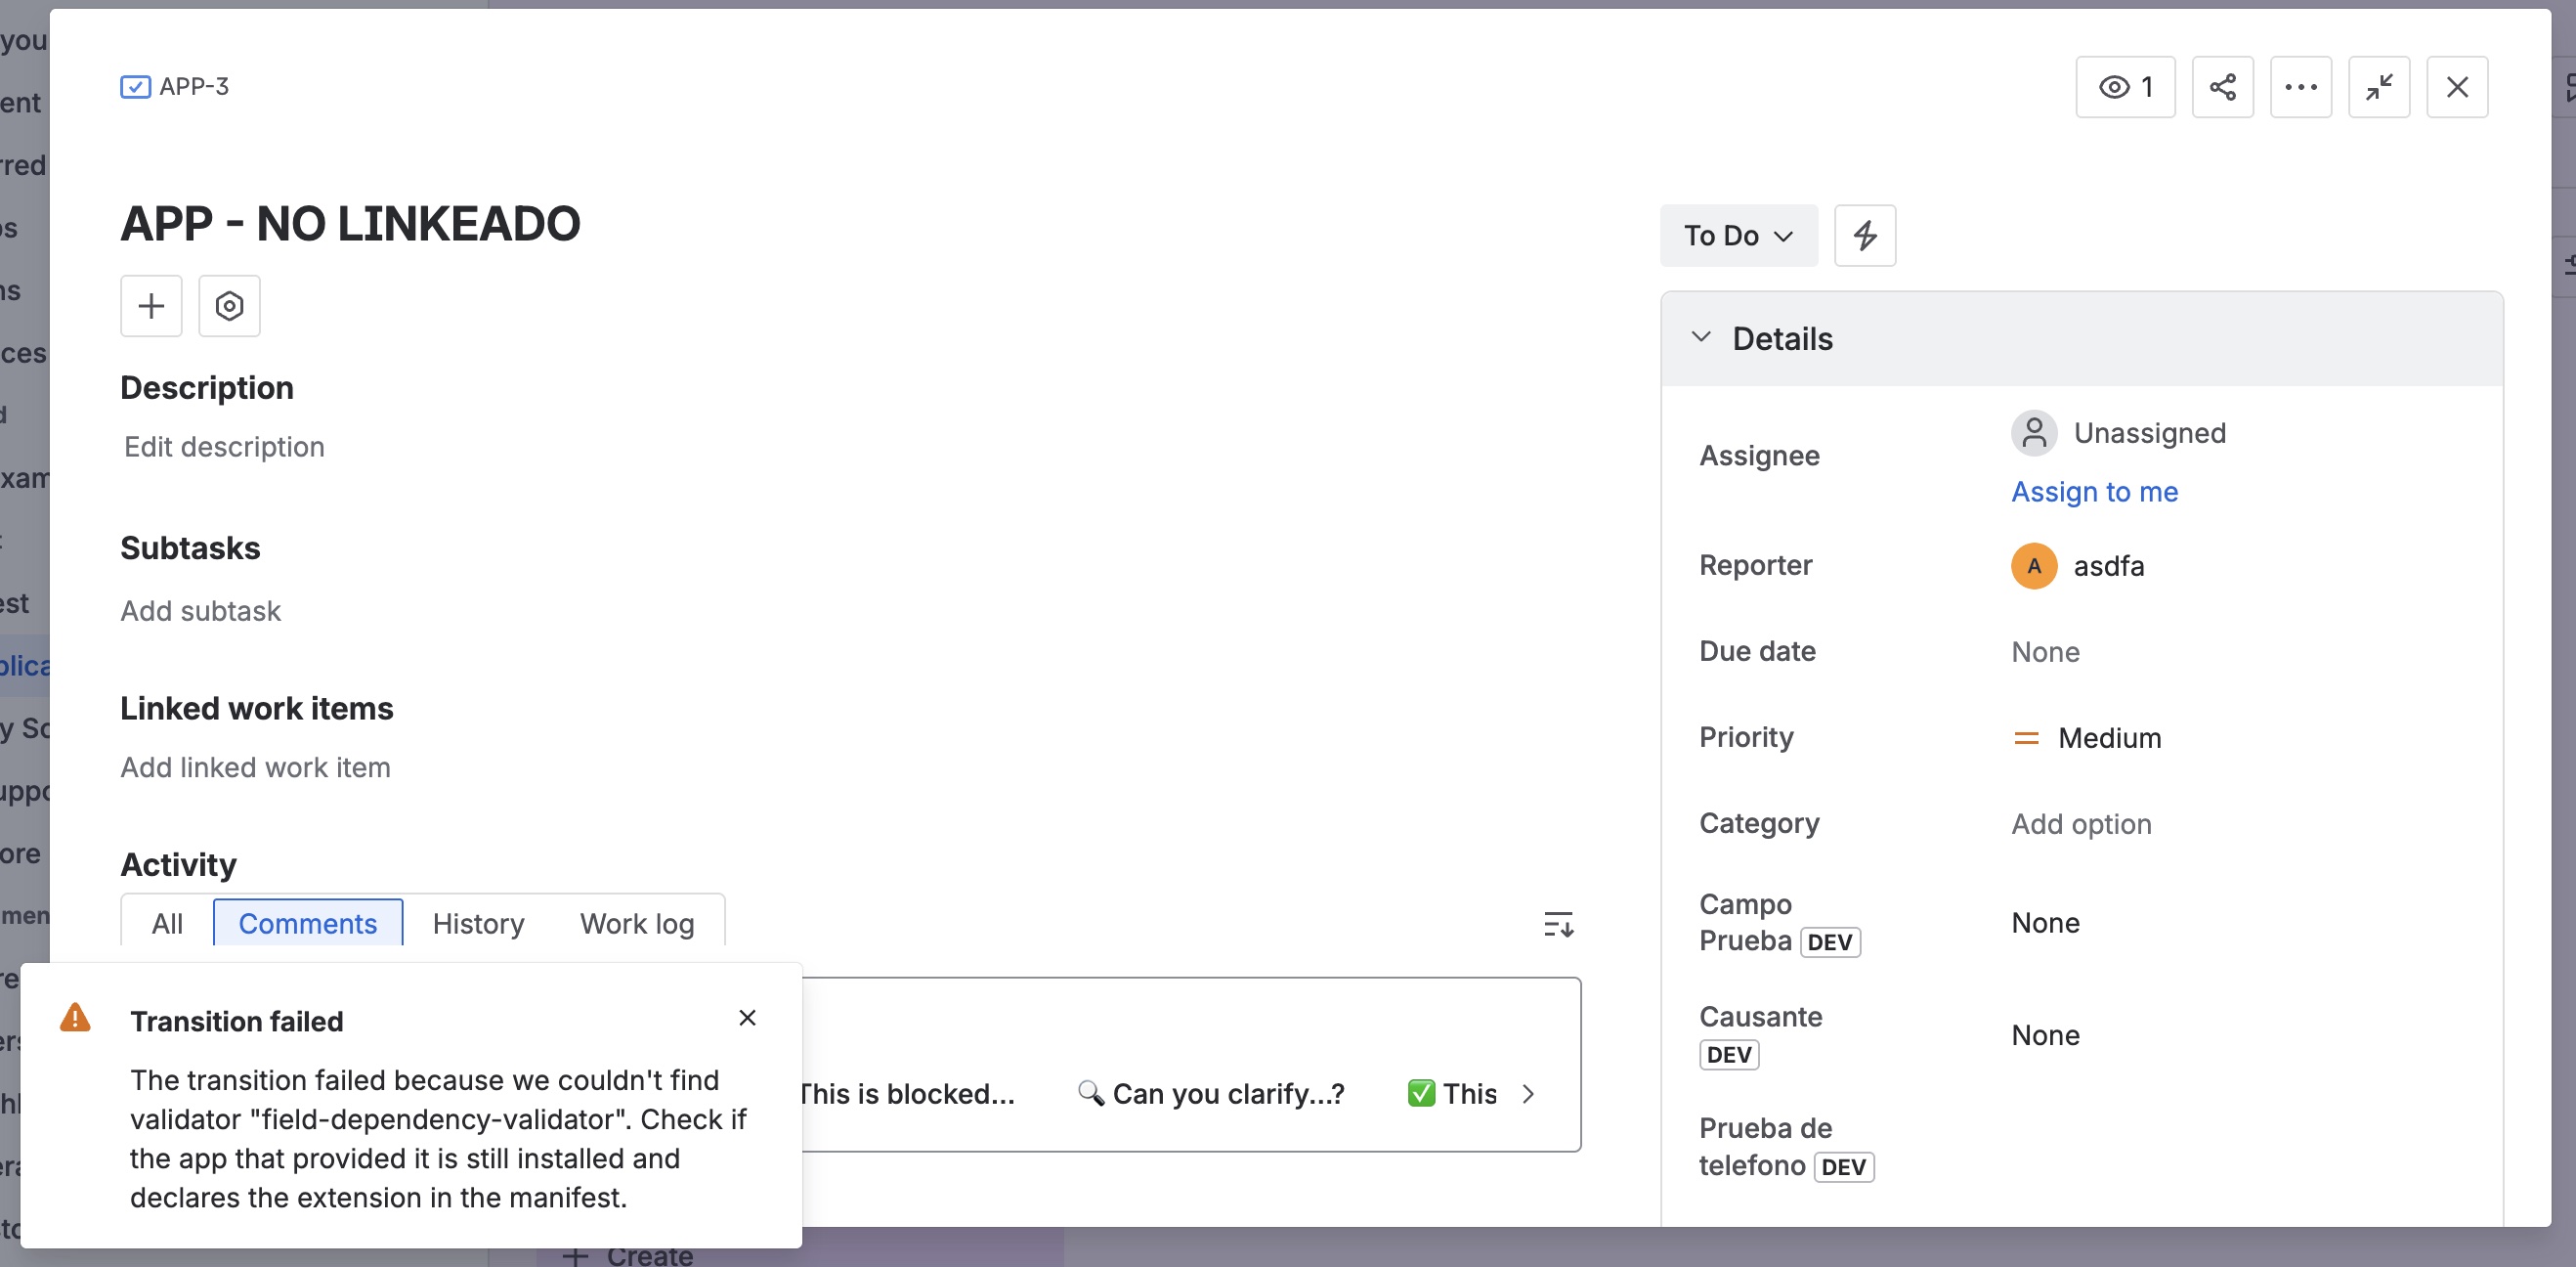
Task: Click the share icon
Action: [x=2222, y=87]
